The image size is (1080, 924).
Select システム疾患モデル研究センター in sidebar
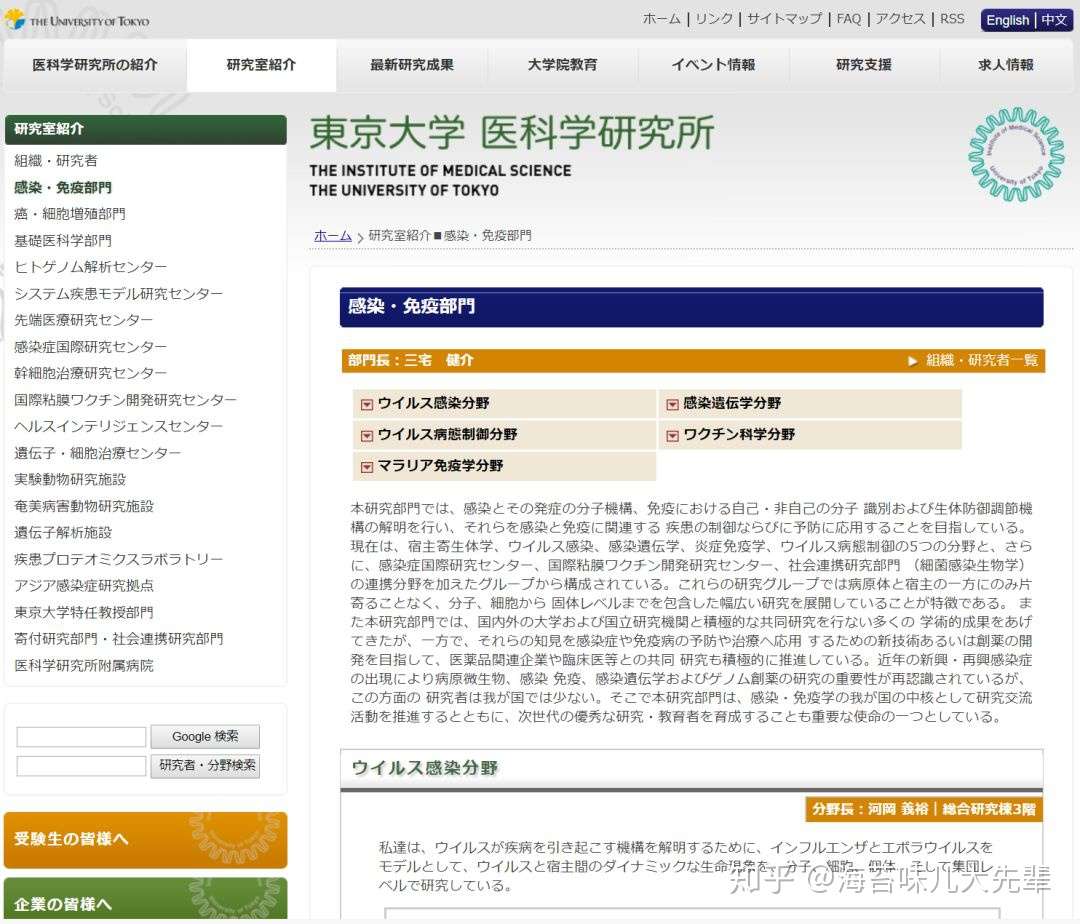click(x=118, y=293)
